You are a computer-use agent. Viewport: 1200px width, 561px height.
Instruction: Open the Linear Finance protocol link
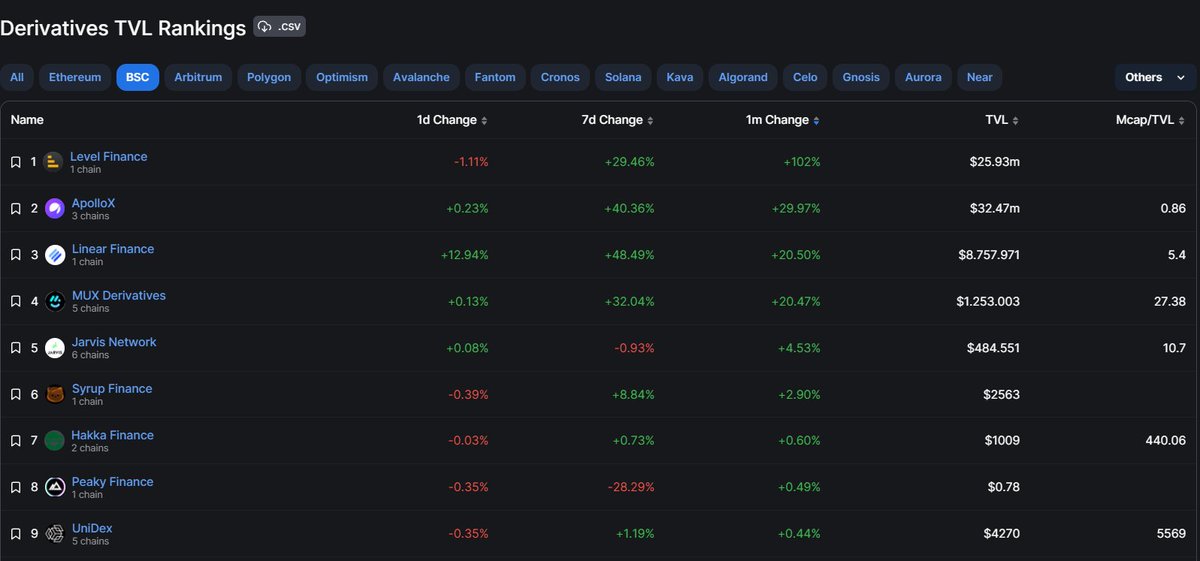point(113,249)
